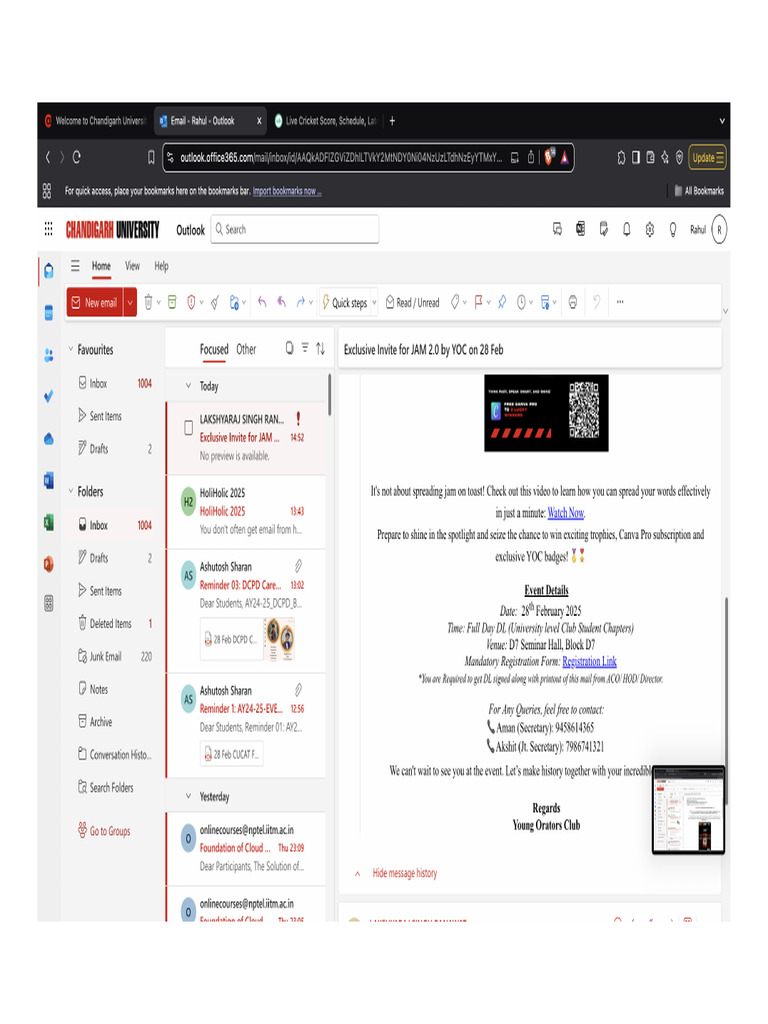
Task: Collapse message history chevron
Action: pos(357,873)
